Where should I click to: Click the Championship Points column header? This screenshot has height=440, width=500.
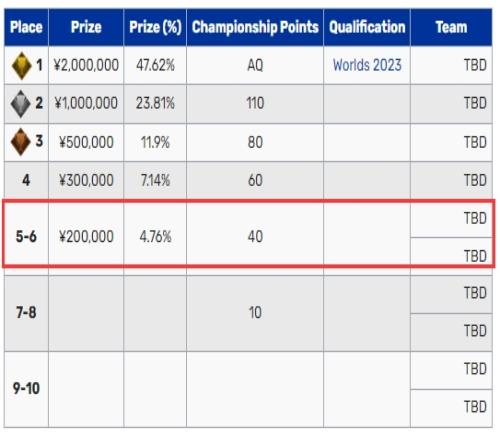(255, 27)
